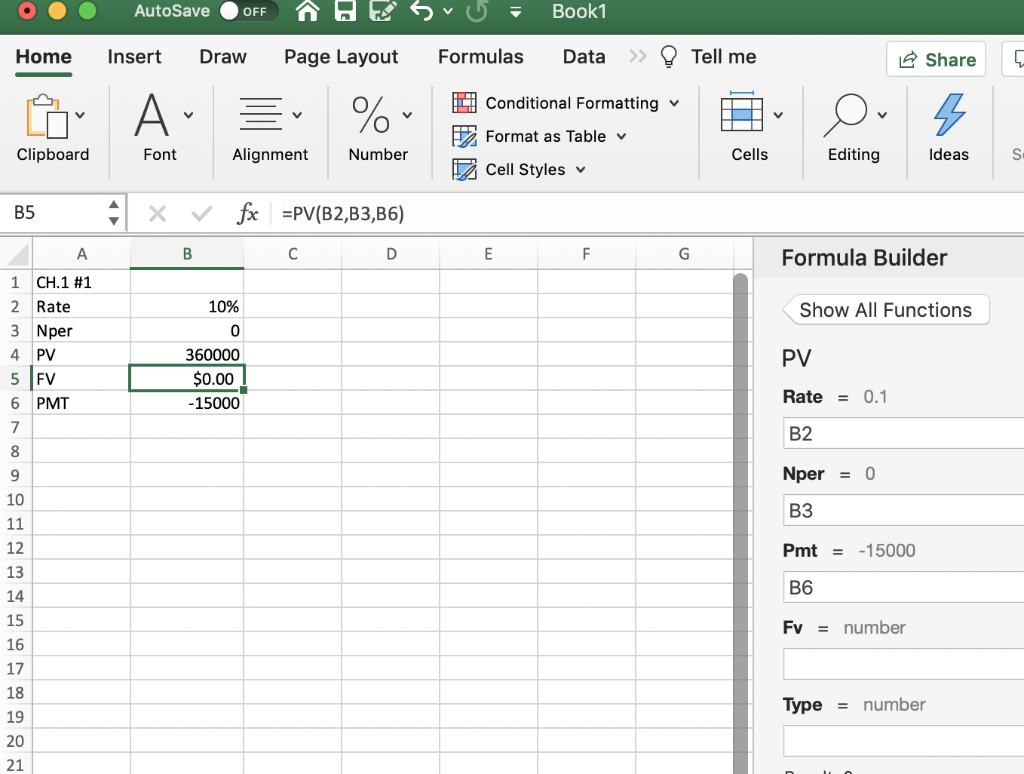This screenshot has width=1024, height=774.
Task: Switch to the Insert tab
Action: [135, 57]
